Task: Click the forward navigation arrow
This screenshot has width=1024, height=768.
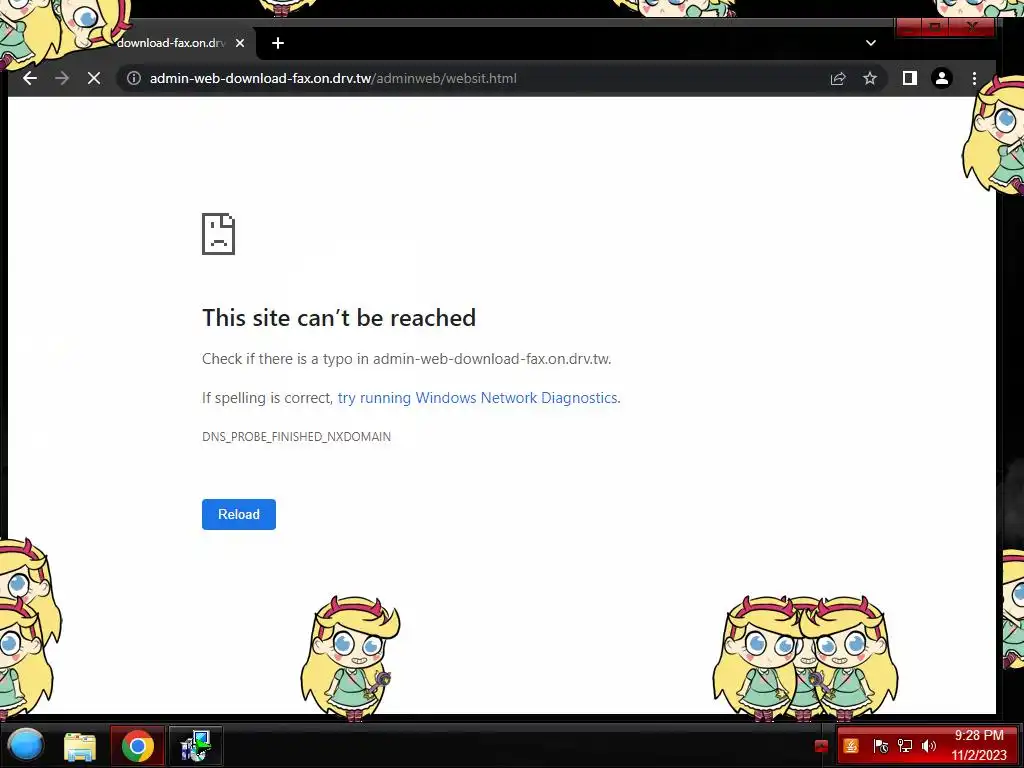Action: click(x=62, y=78)
